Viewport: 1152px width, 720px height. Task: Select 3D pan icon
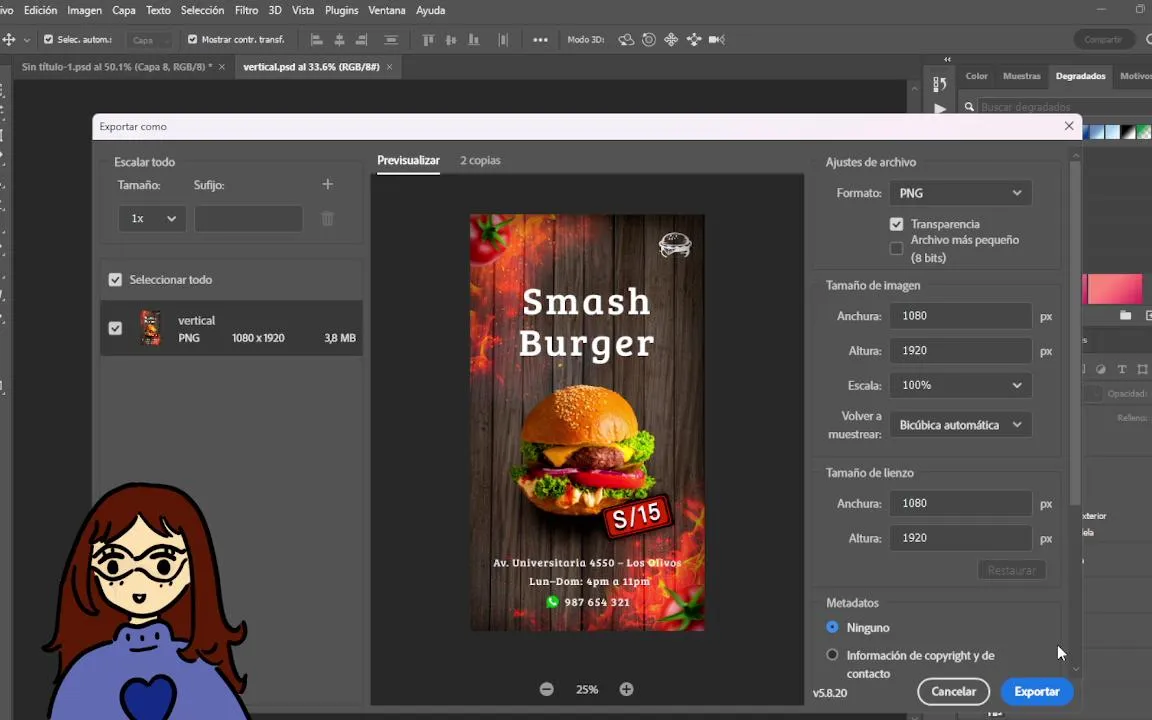tap(671, 40)
